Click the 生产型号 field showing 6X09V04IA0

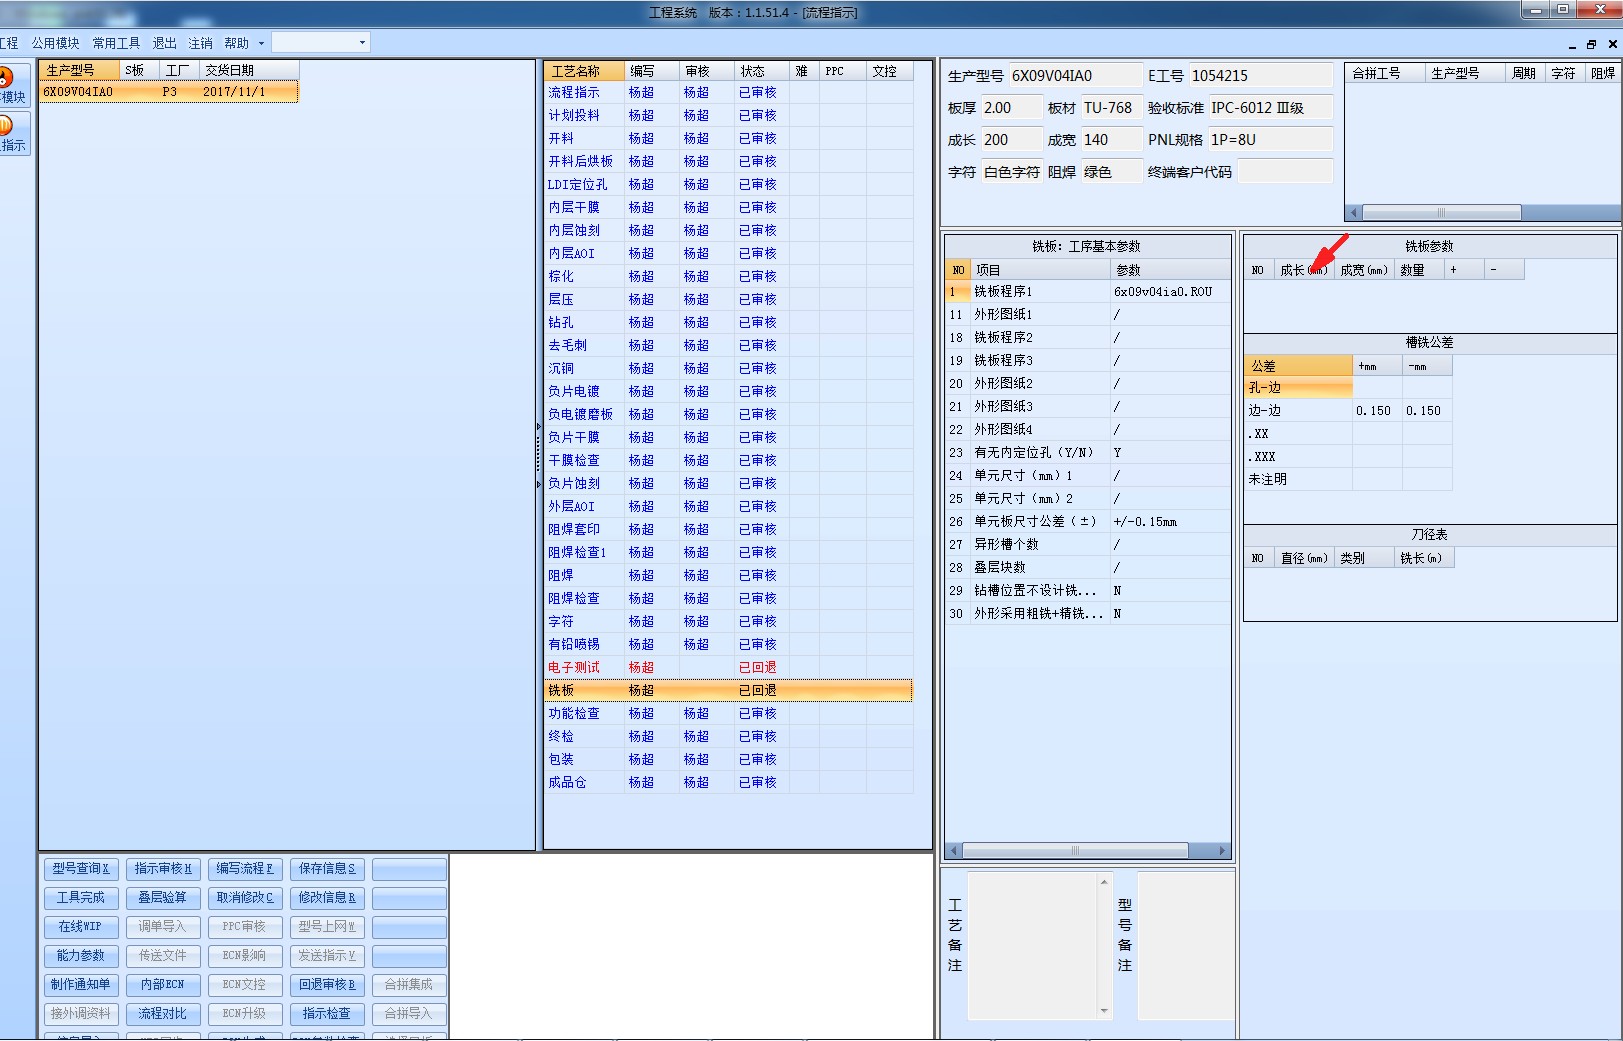1075,75
